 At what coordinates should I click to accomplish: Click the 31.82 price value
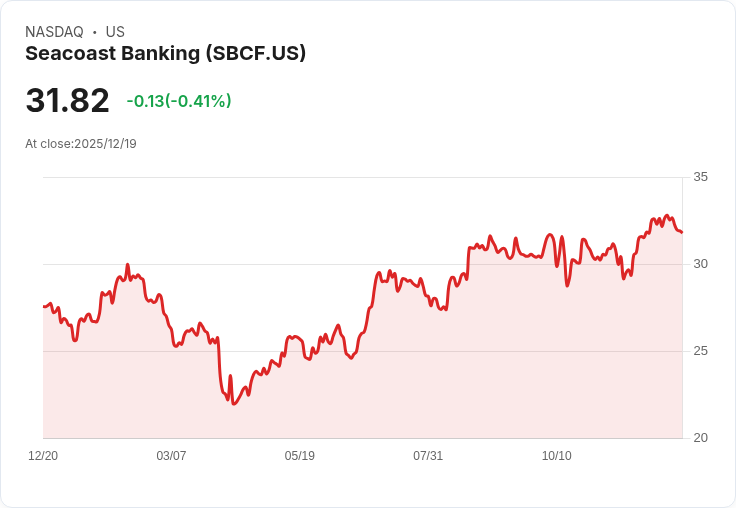point(67,100)
